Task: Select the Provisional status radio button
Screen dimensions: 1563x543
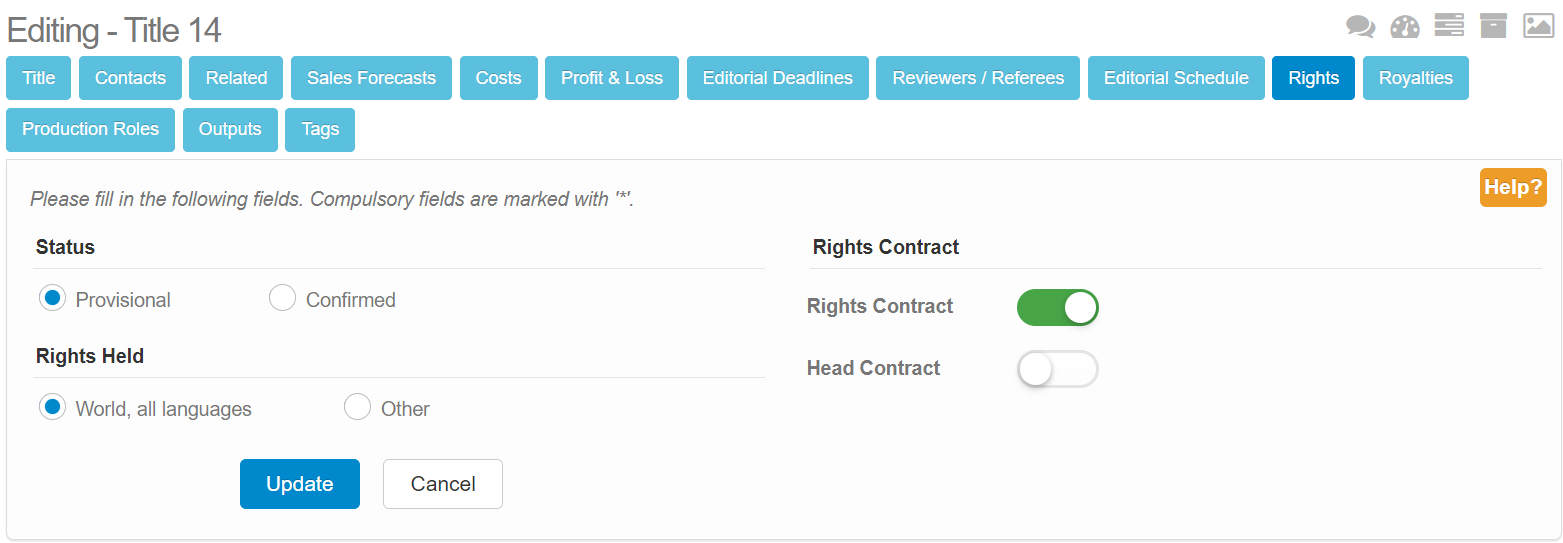Action: pos(53,298)
